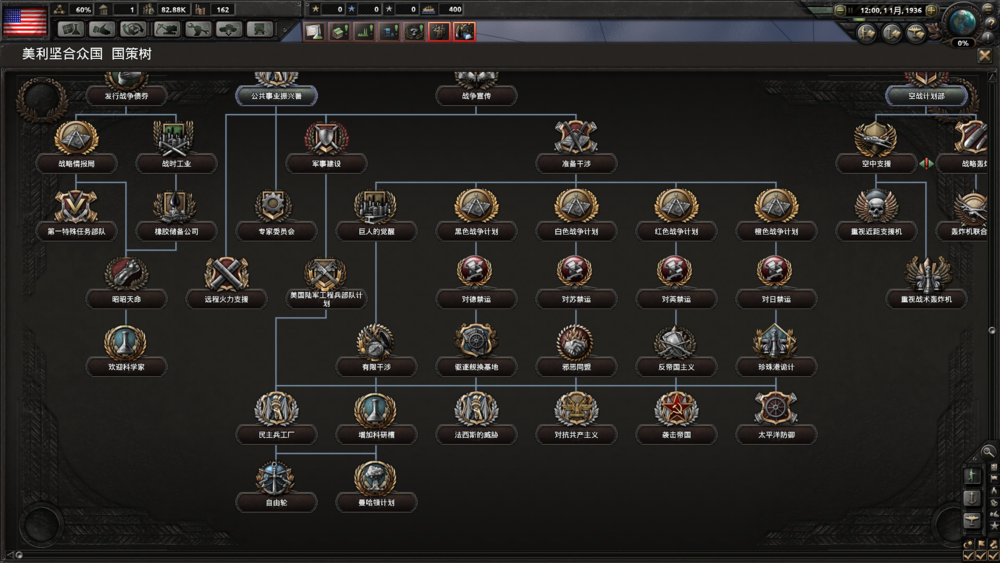Select the 巨人的觉醒 focus
1000x563 pixels.
[x=376, y=214]
